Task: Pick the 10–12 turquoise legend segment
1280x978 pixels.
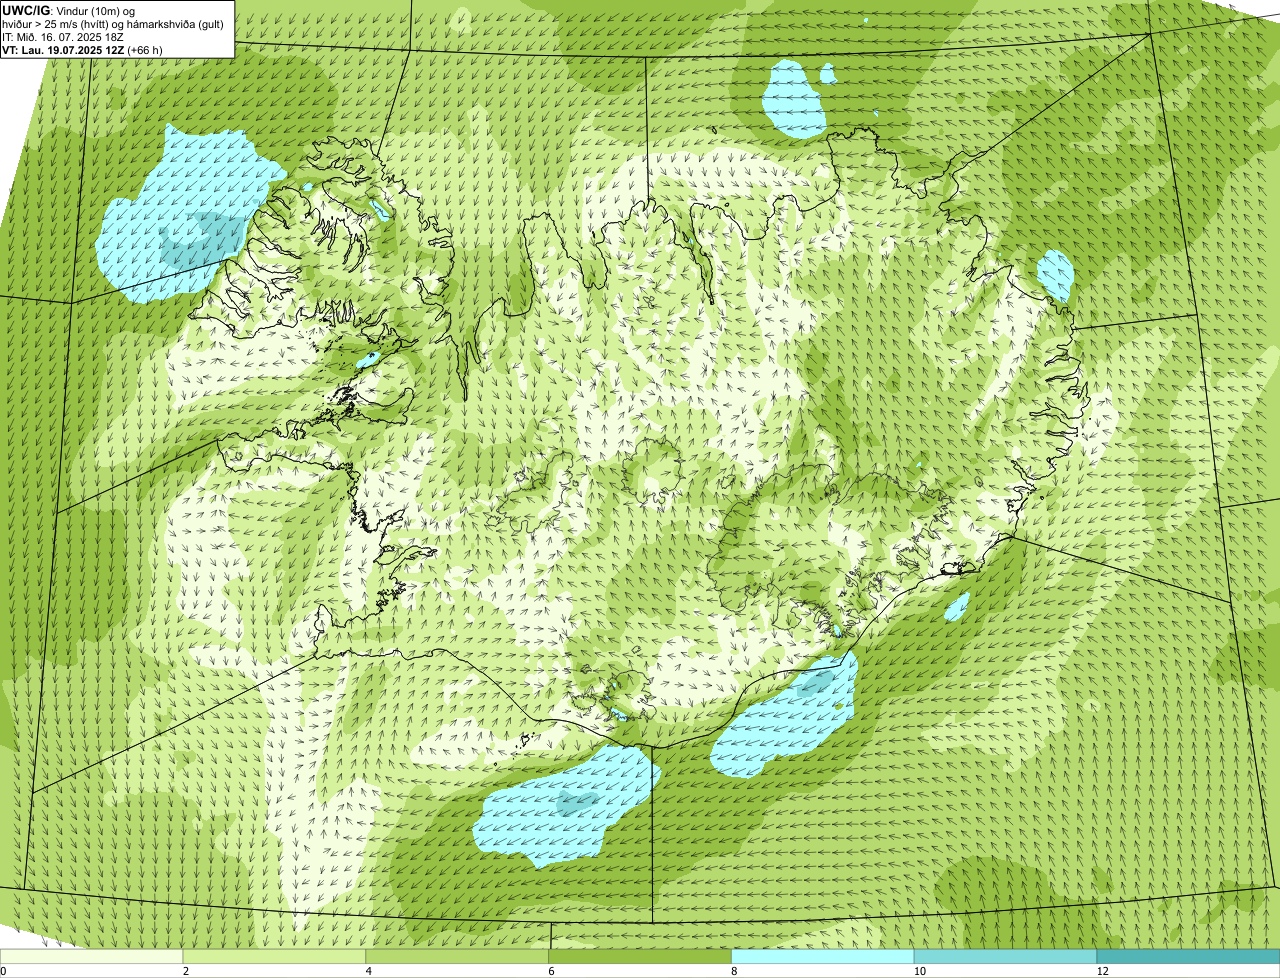Action: tap(1006, 956)
